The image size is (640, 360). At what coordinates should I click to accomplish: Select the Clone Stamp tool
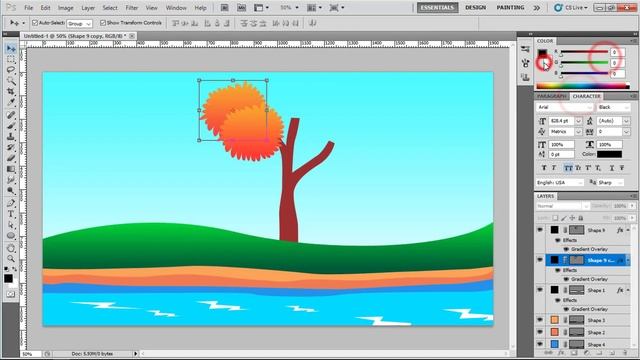(x=11, y=137)
